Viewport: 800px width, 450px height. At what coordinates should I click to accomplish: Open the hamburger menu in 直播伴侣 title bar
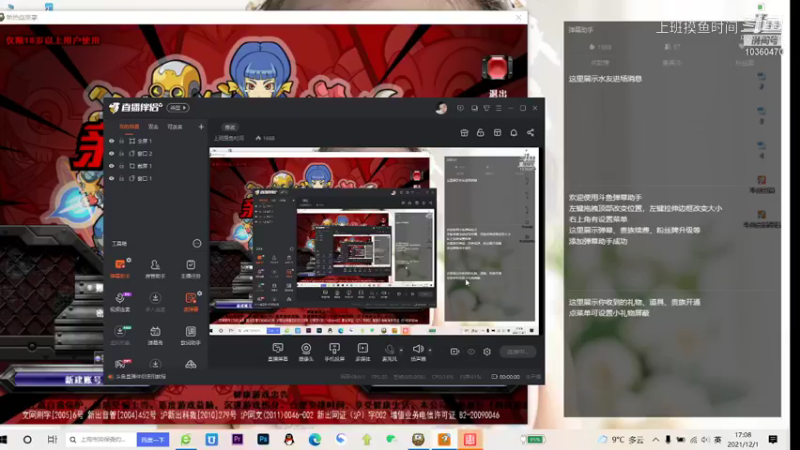click(498, 108)
